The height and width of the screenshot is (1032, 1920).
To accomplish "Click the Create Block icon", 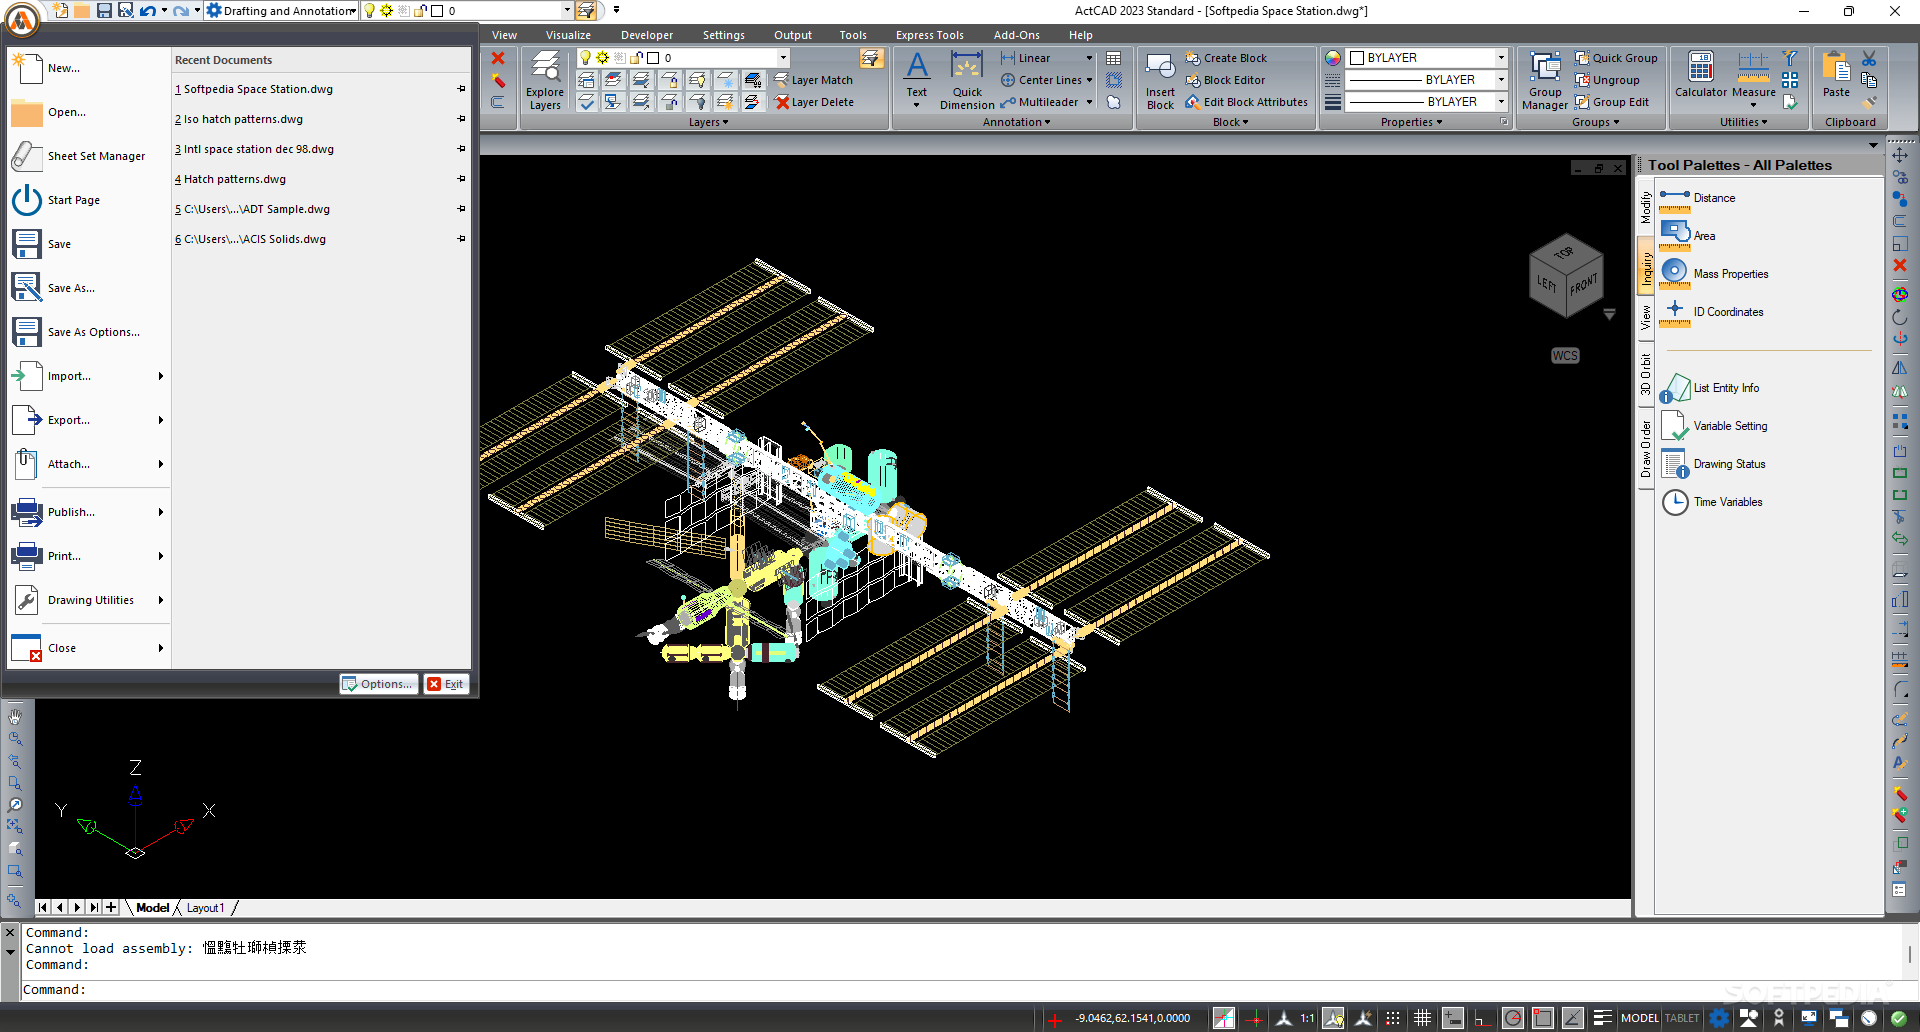I will (1193, 58).
